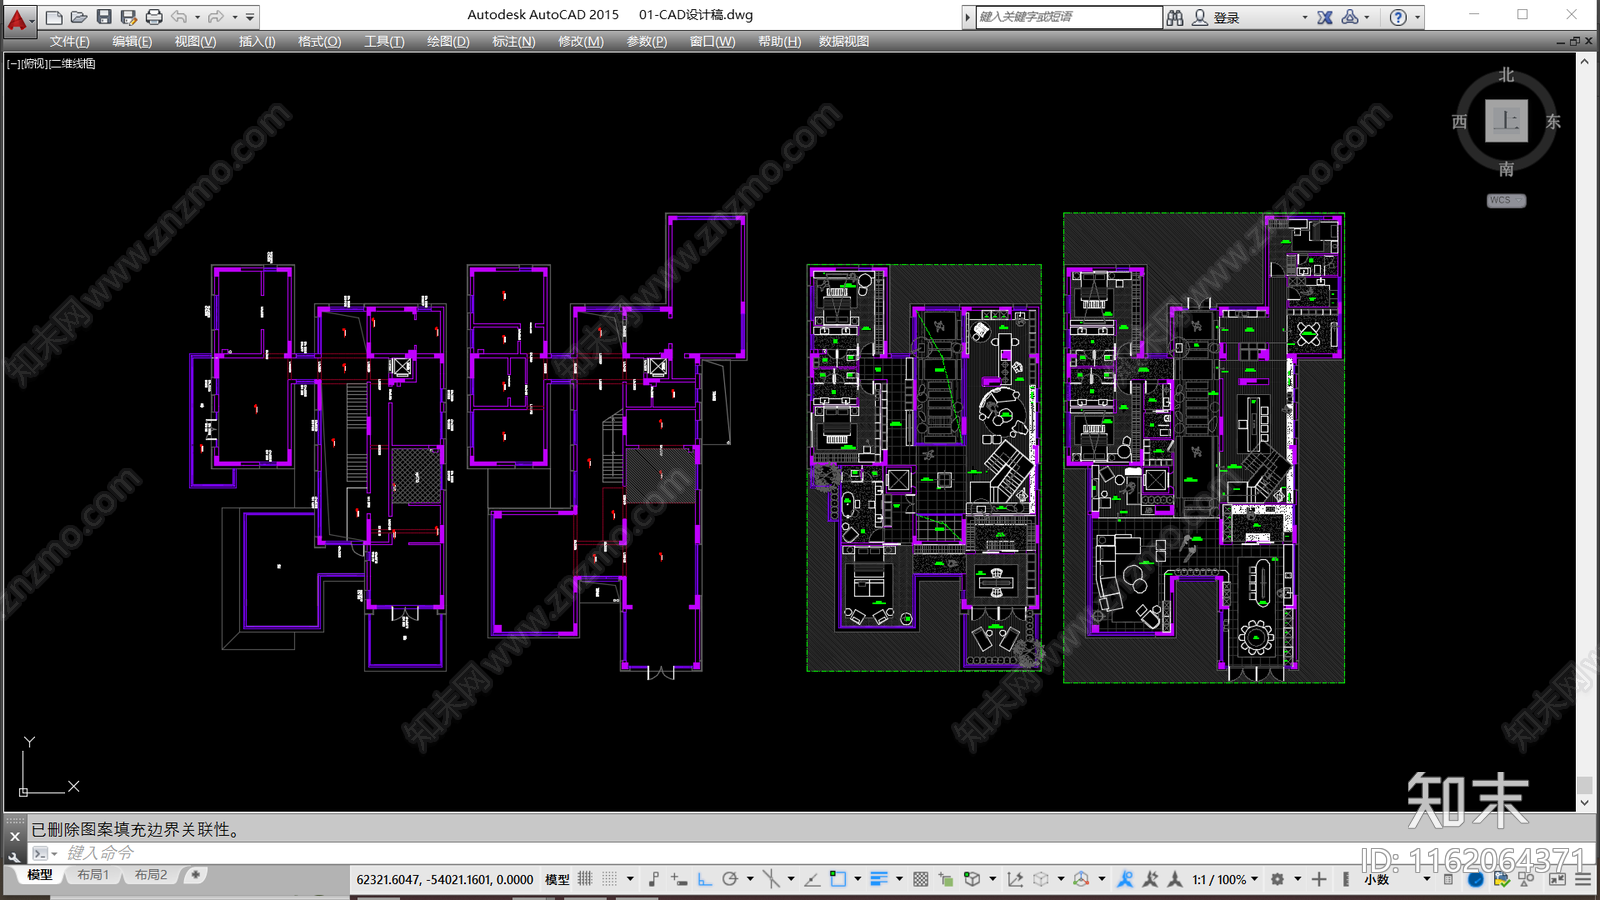Open the 窗口(W) menu
This screenshot has width=1600, height=900.
712,41
